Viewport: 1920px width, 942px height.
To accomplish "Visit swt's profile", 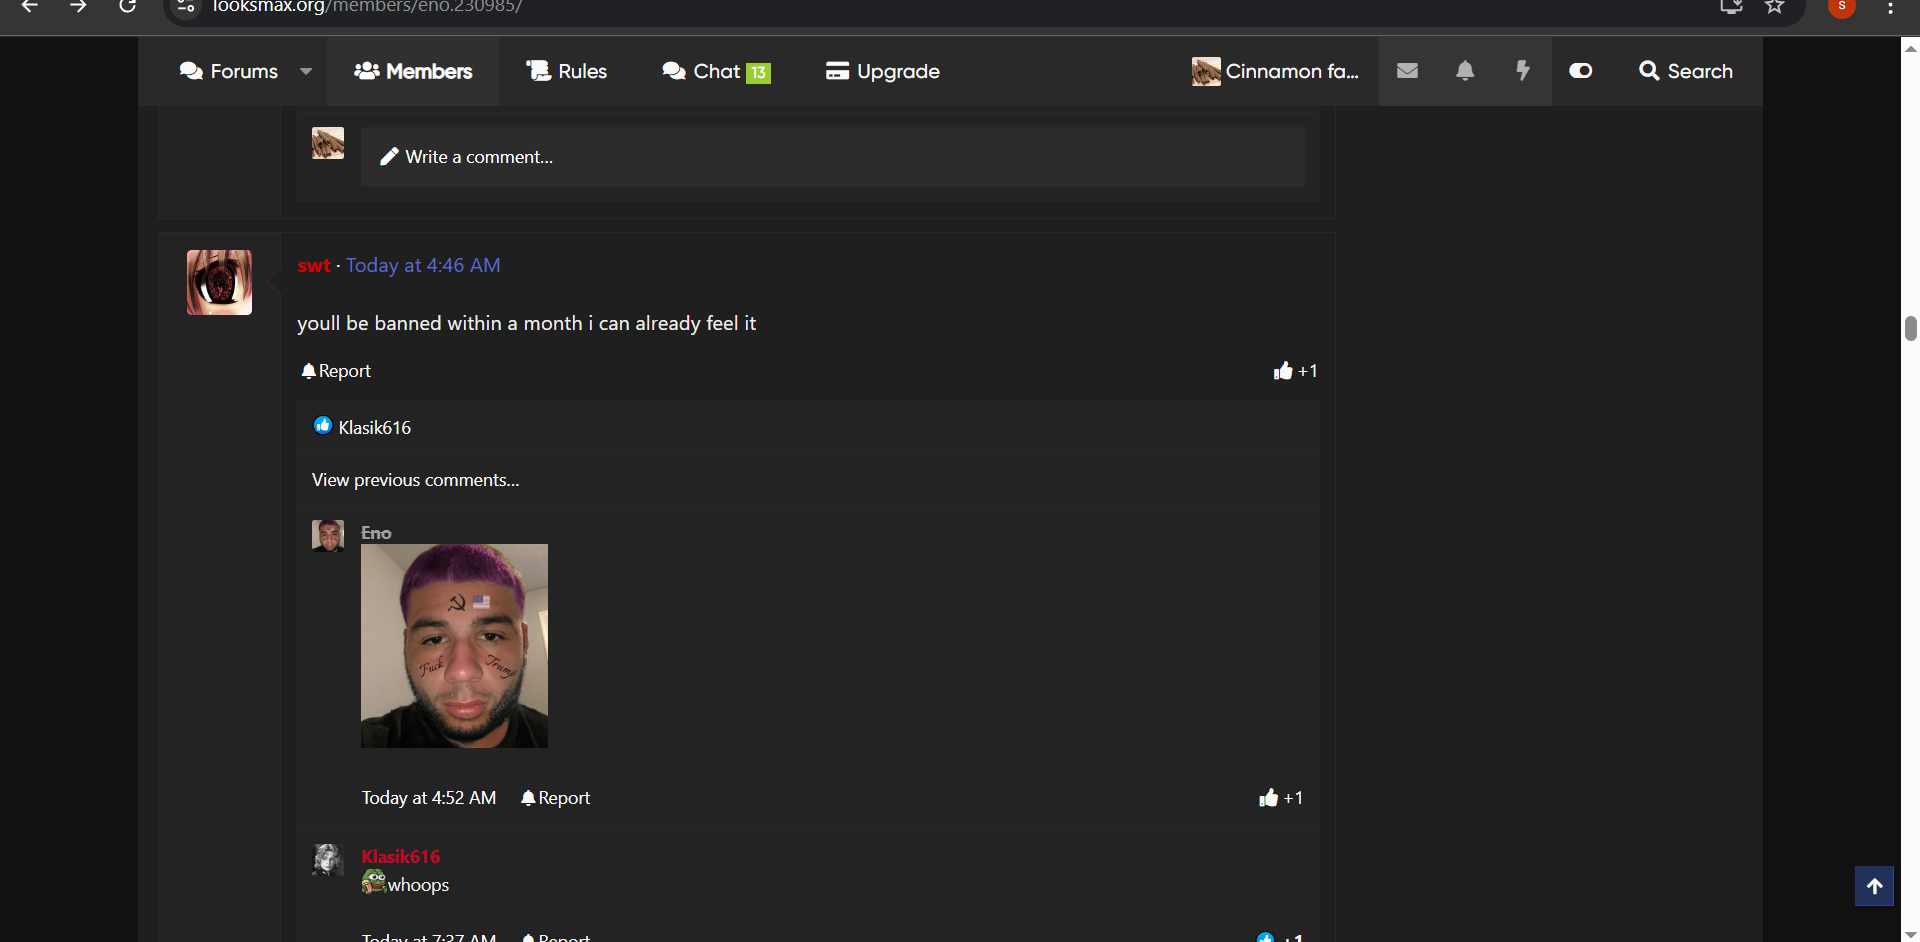I will (x=314, y=265).
